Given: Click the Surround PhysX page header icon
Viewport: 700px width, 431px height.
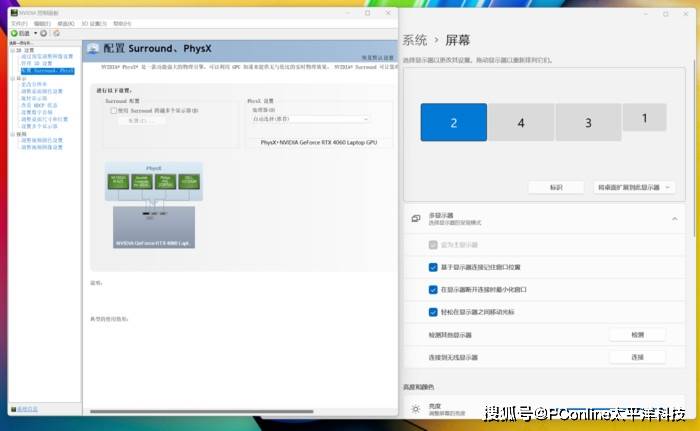Looking at the screenshot, I should pos(93,48).
